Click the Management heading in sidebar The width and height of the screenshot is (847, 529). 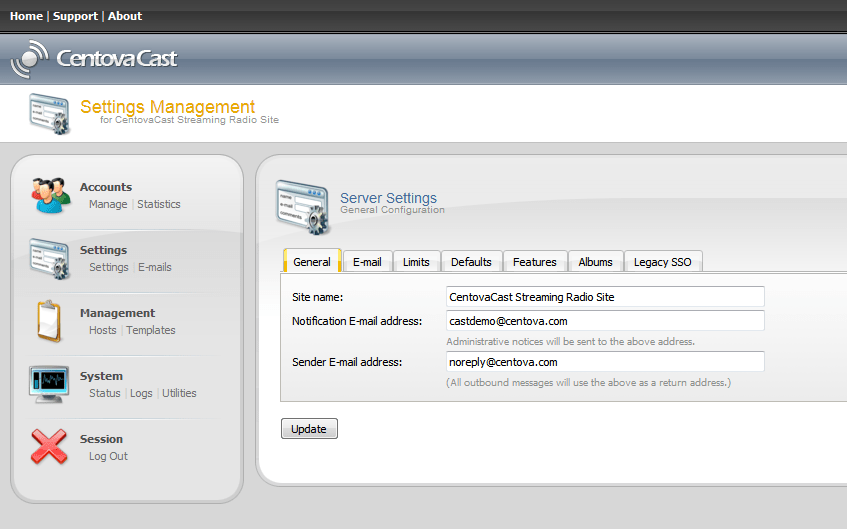117,313
